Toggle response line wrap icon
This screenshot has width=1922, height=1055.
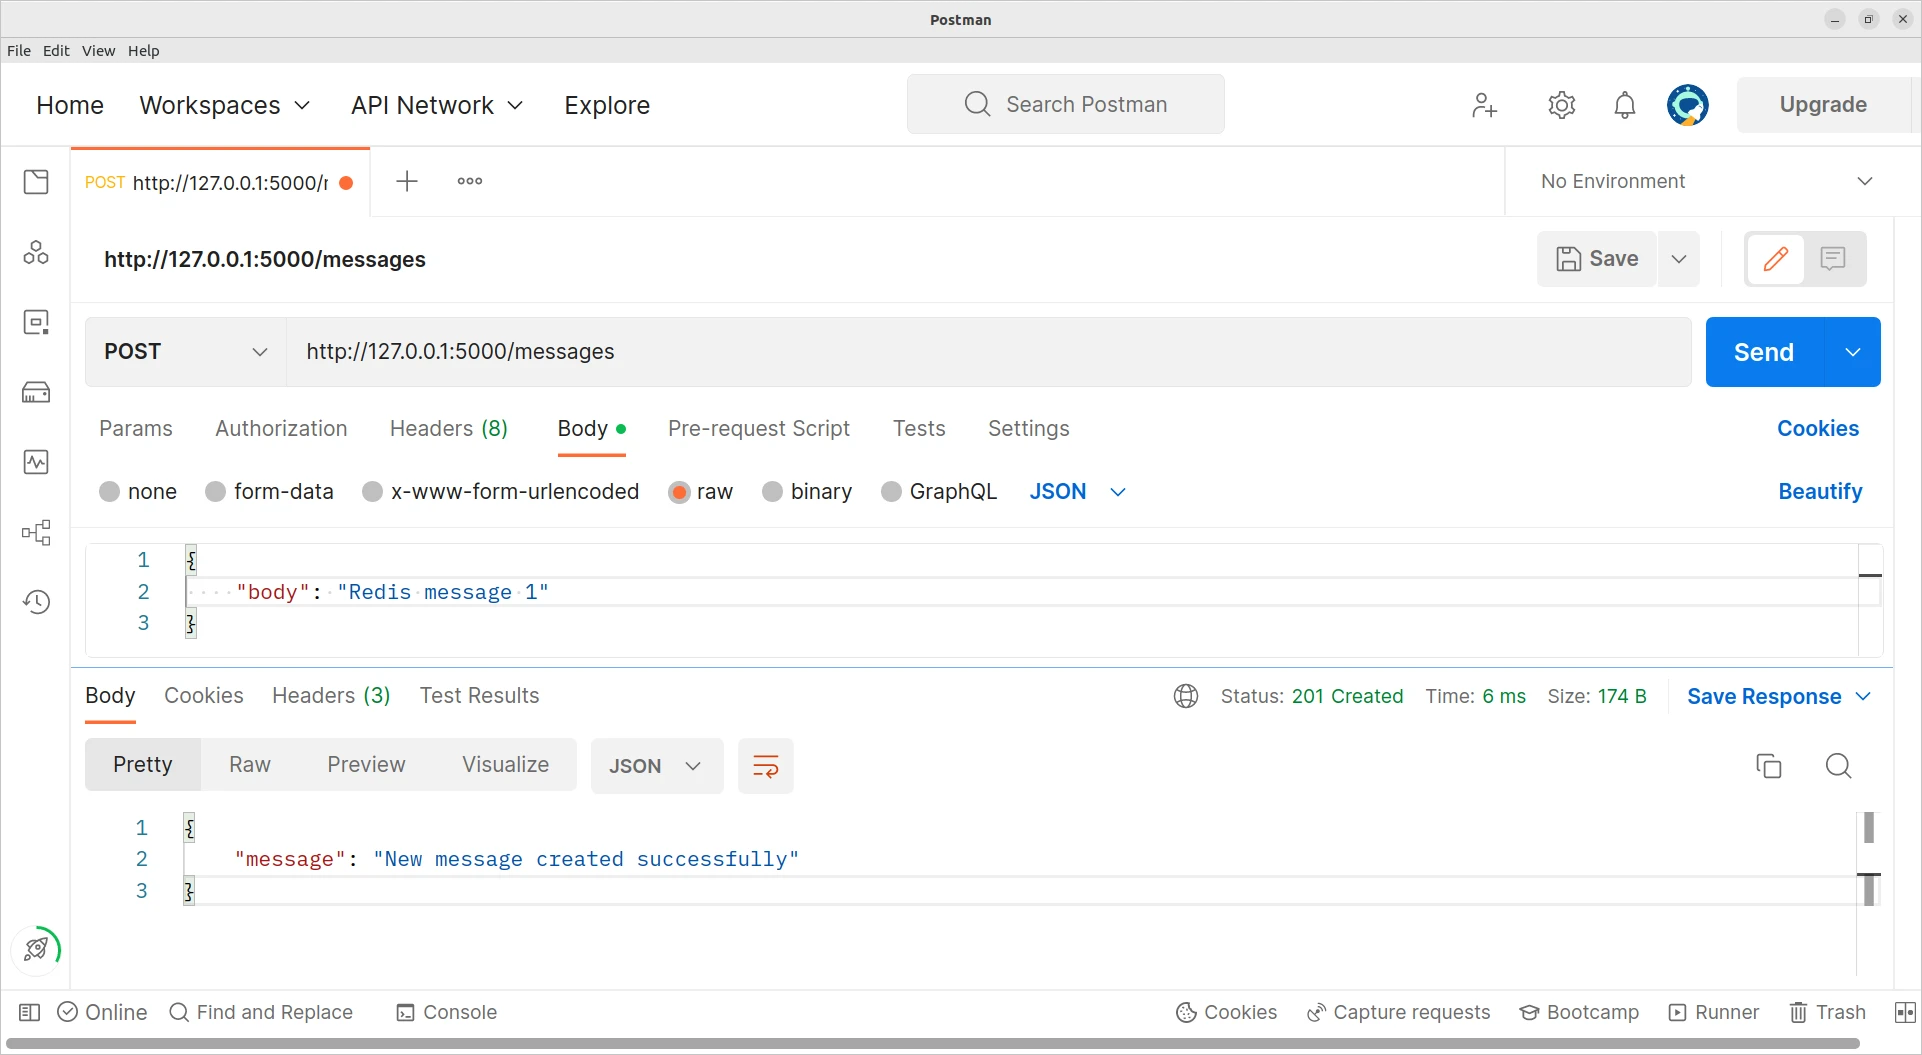tap(765, 766)
